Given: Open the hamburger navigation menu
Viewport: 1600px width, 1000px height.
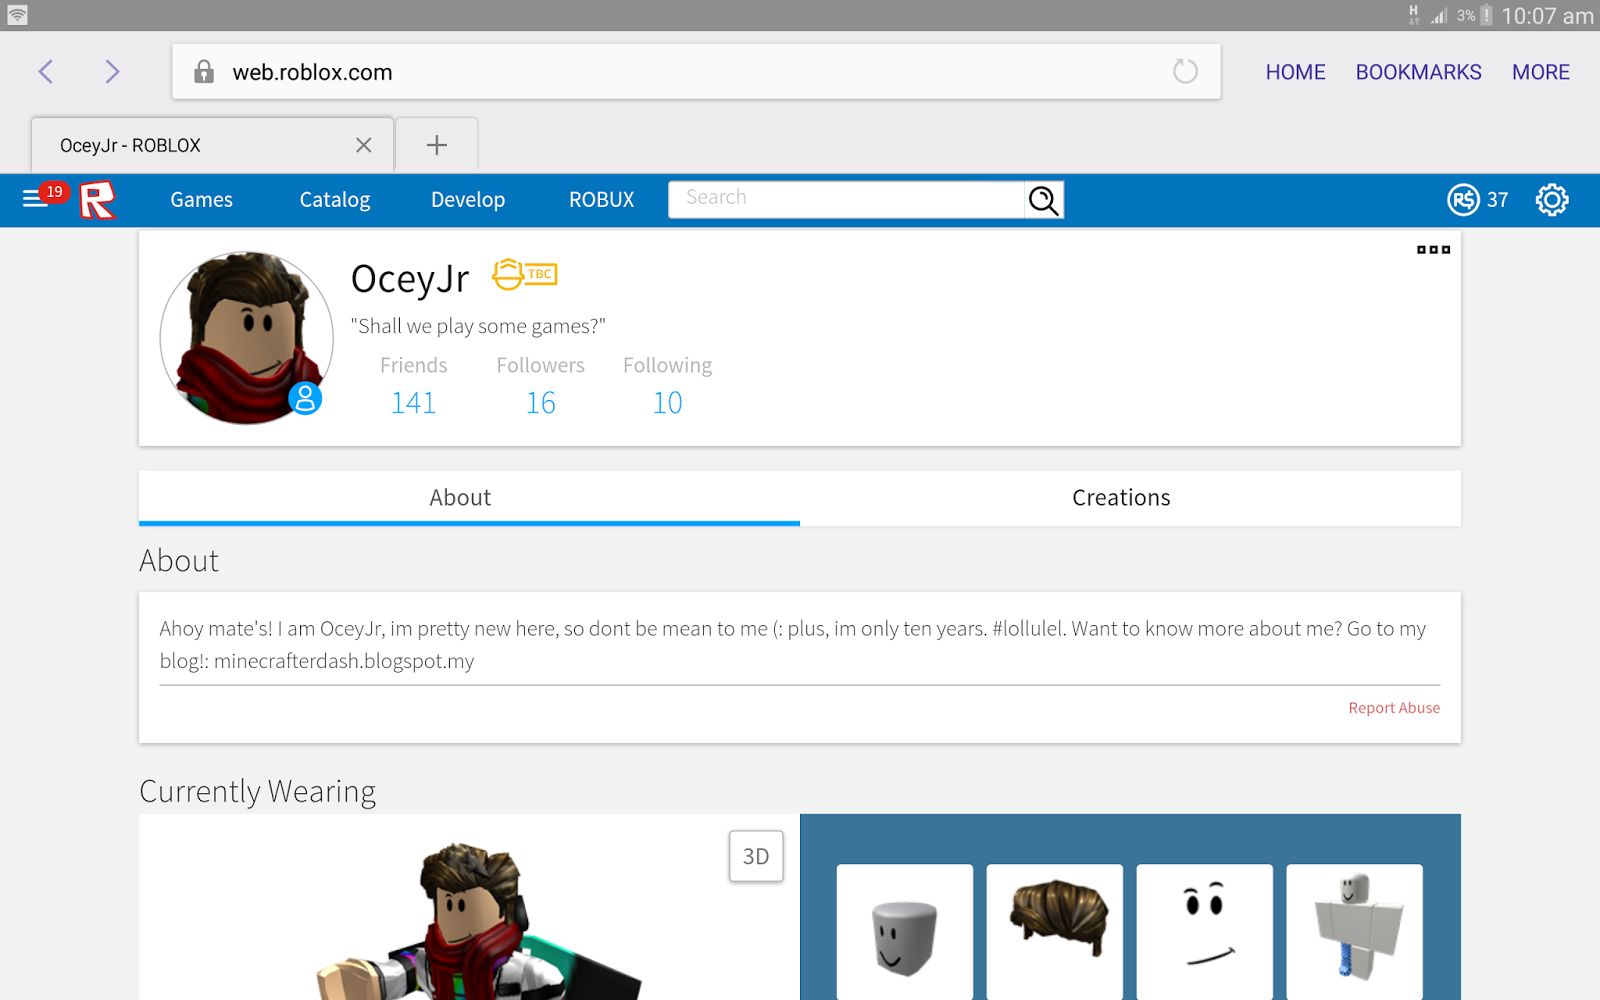Looking at the screenshot, I should coord(34,199).
